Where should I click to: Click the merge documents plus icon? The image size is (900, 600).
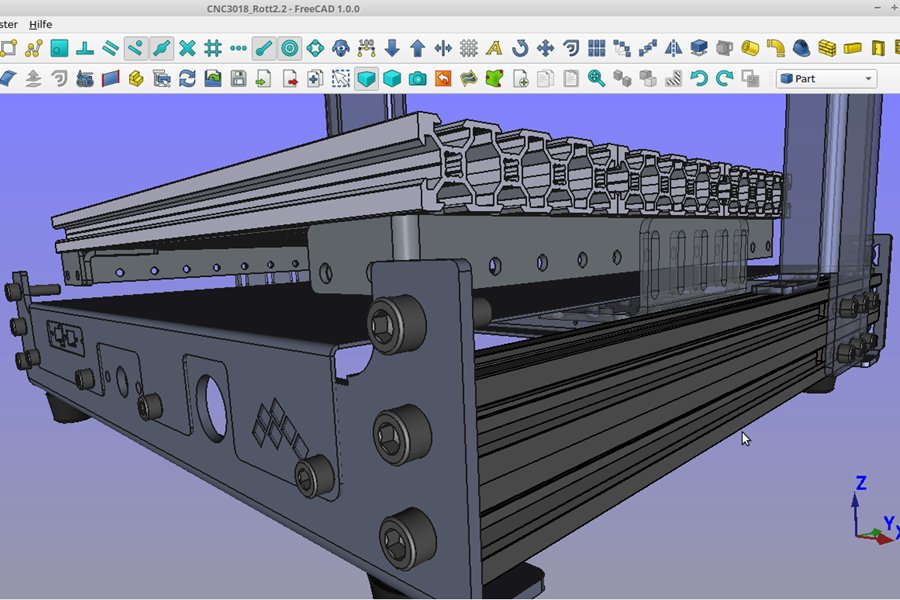315,79
